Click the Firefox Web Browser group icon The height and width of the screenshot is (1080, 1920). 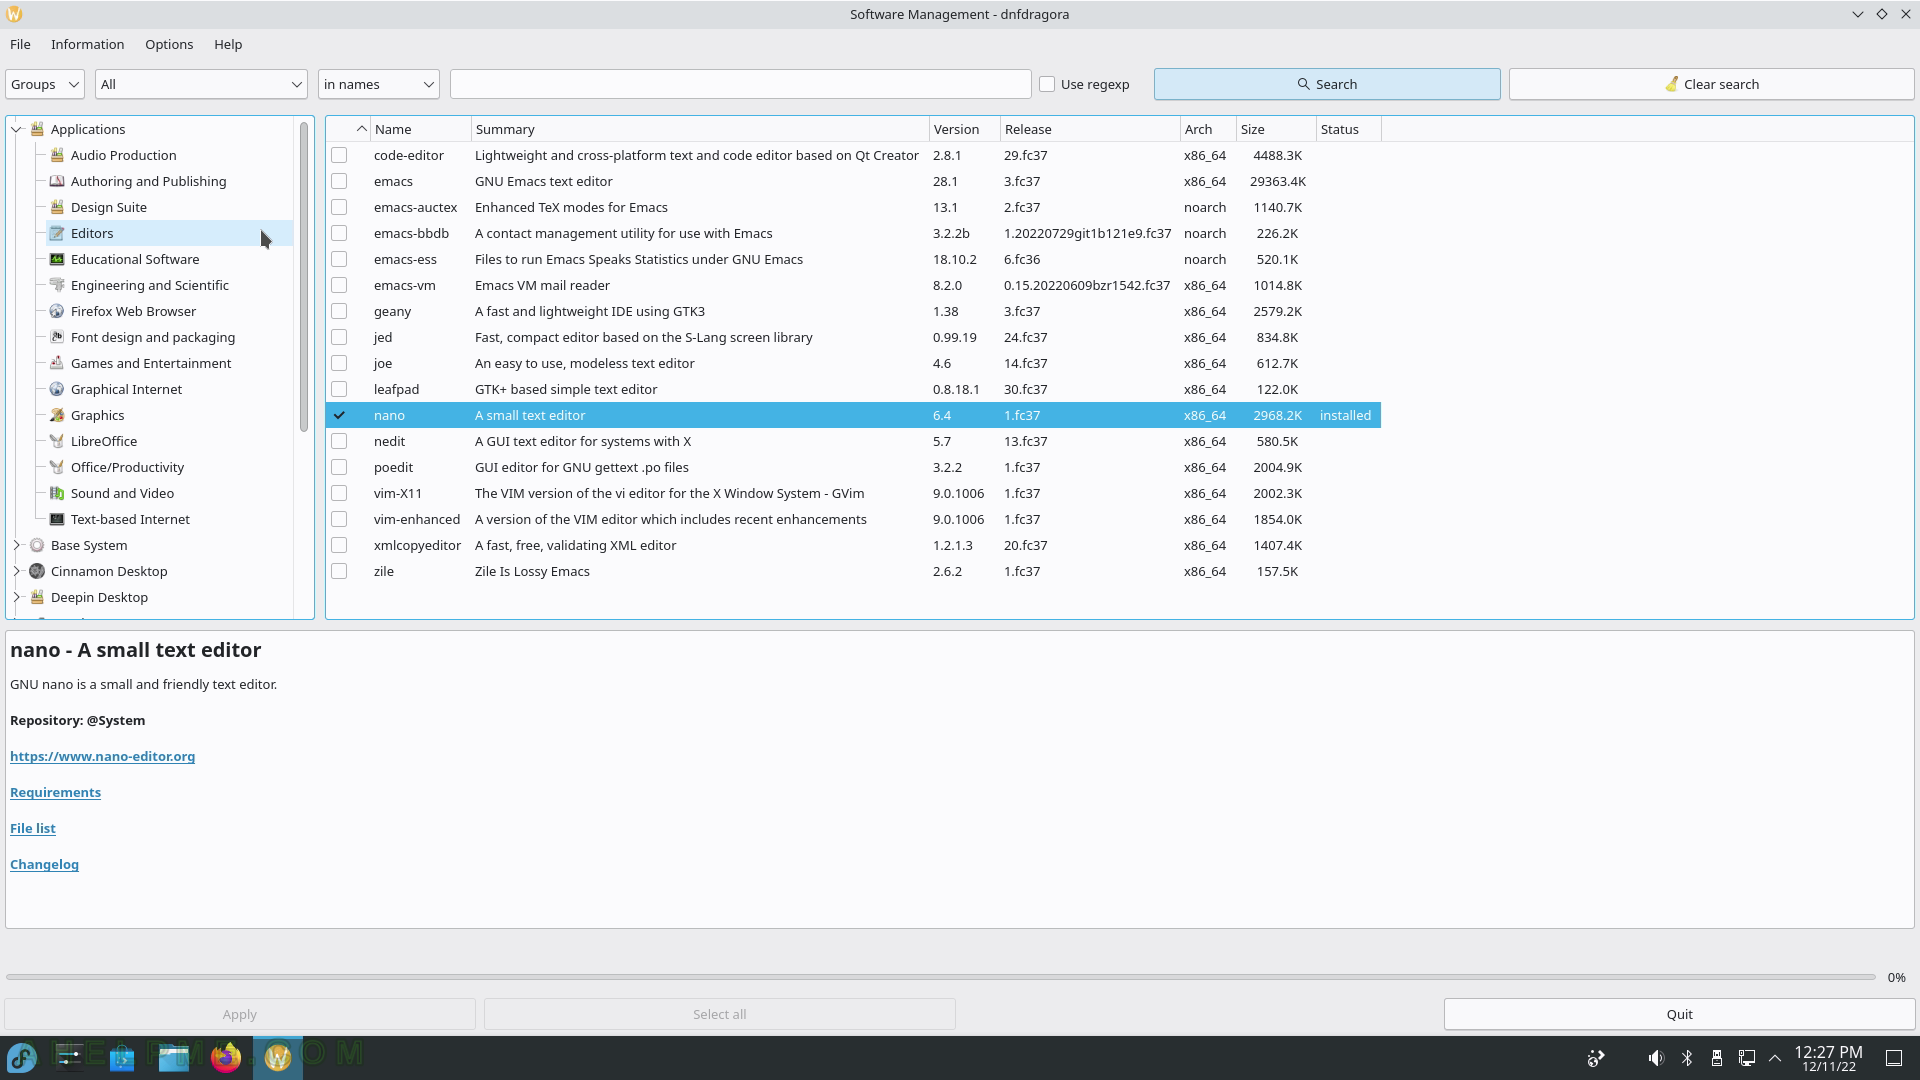(x=57, y=311)
